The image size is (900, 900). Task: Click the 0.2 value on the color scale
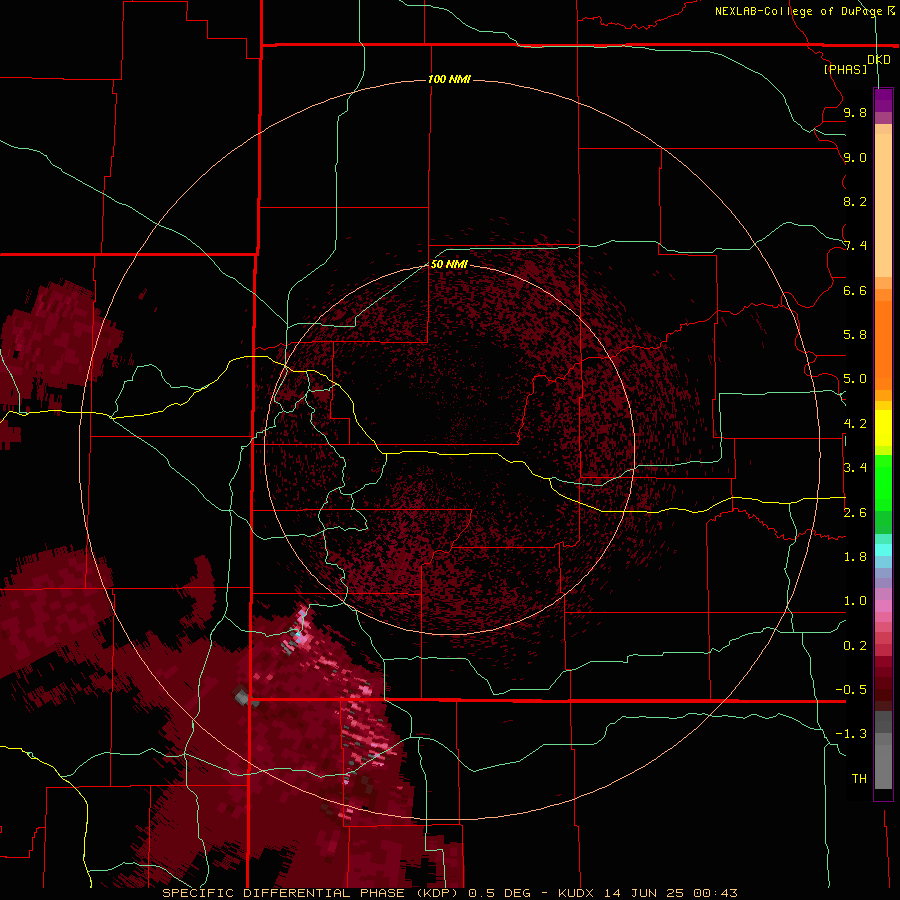tap(855, 646)
